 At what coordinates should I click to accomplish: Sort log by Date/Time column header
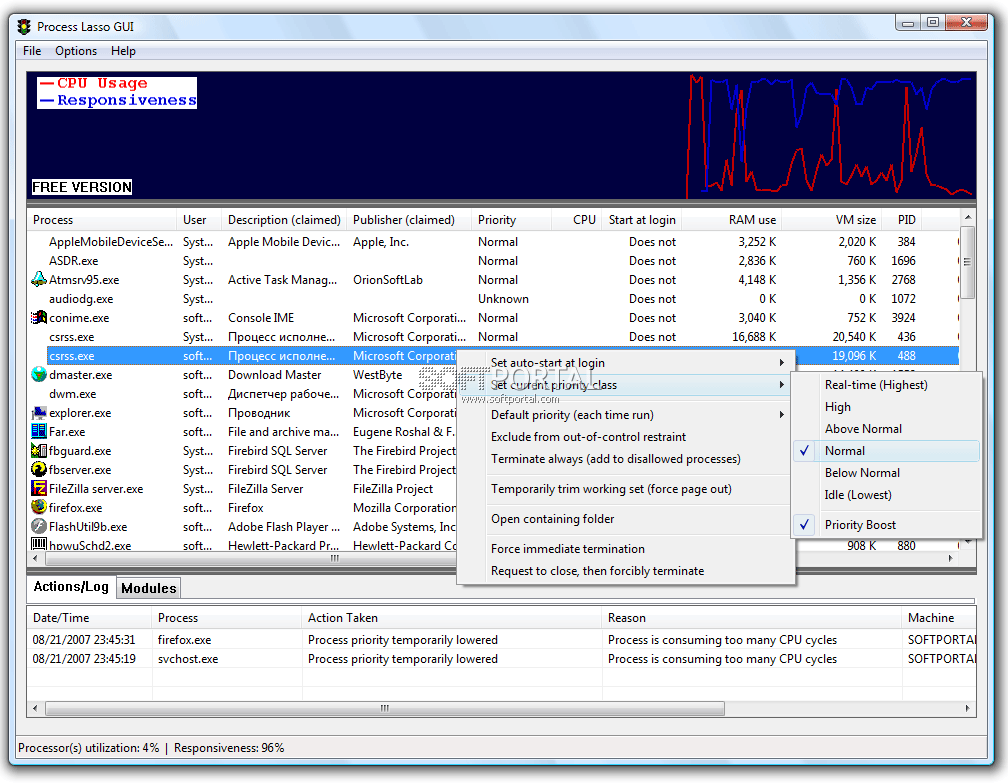[x=89, y=618]
